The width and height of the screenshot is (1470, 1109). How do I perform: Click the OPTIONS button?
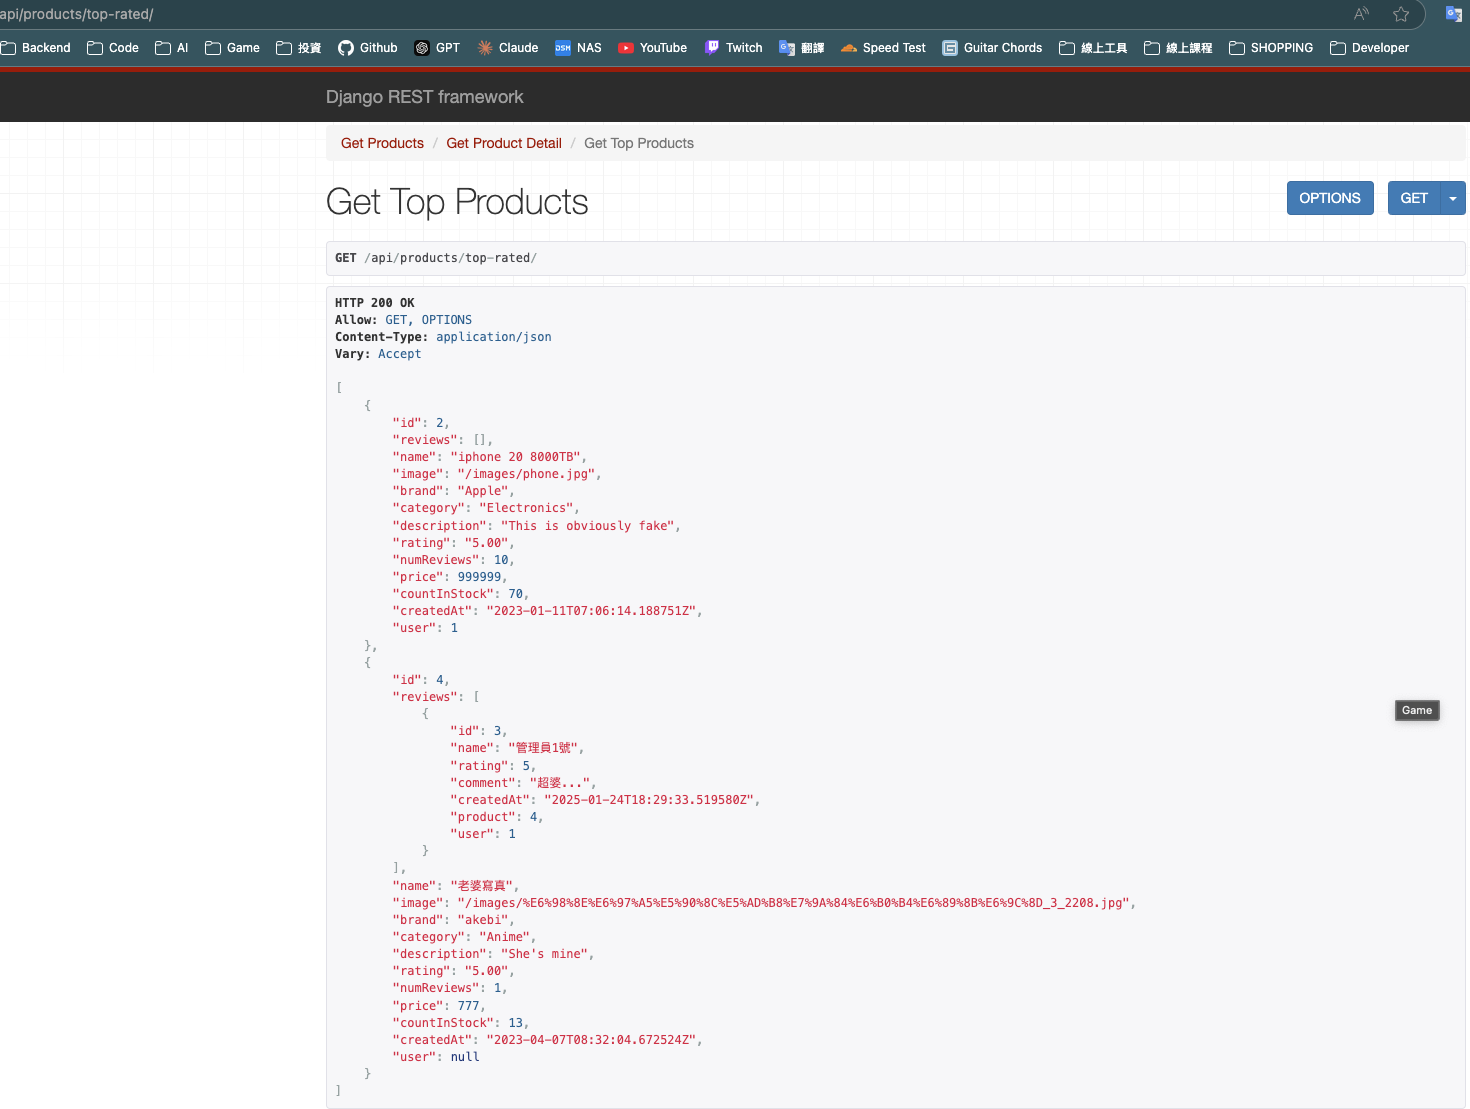point(1329,198)
